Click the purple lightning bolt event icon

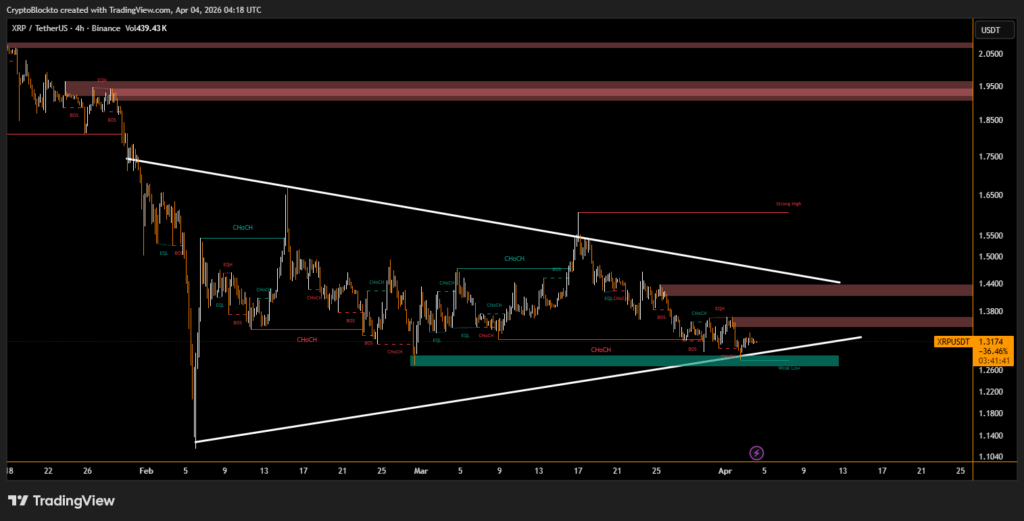click(x=757, y=453)
